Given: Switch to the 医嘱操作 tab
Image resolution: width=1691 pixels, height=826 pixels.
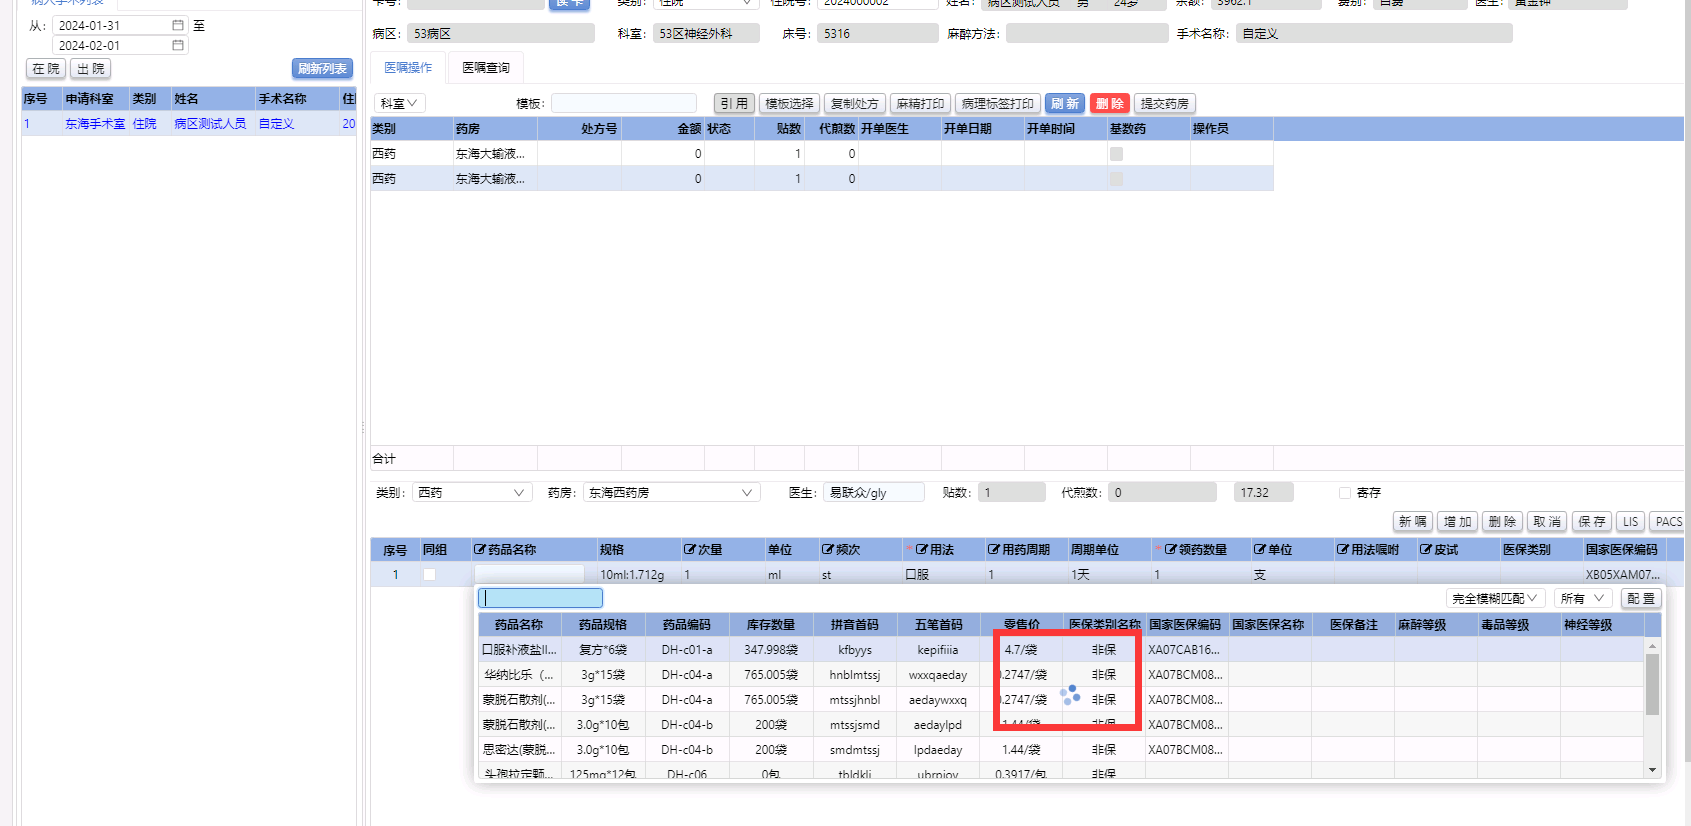Looking at the screenshot, I should [408, 68].
